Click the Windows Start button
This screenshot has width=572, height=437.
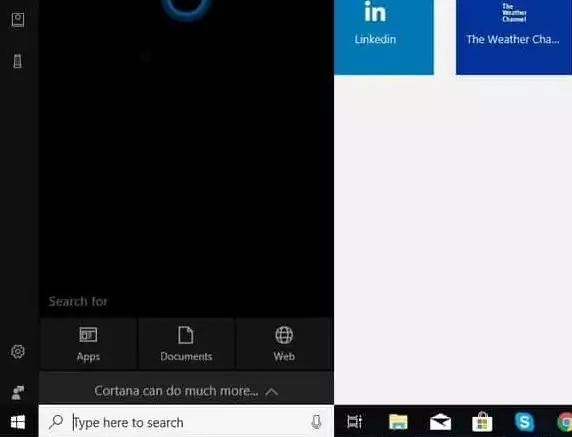tap(18, 422)
